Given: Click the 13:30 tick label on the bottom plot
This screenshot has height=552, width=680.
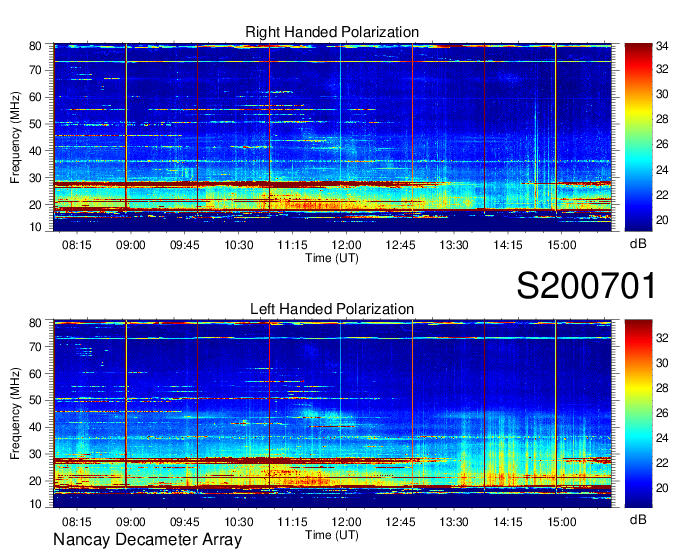Looking at the screenshot, I should click(x=454, y=522).
